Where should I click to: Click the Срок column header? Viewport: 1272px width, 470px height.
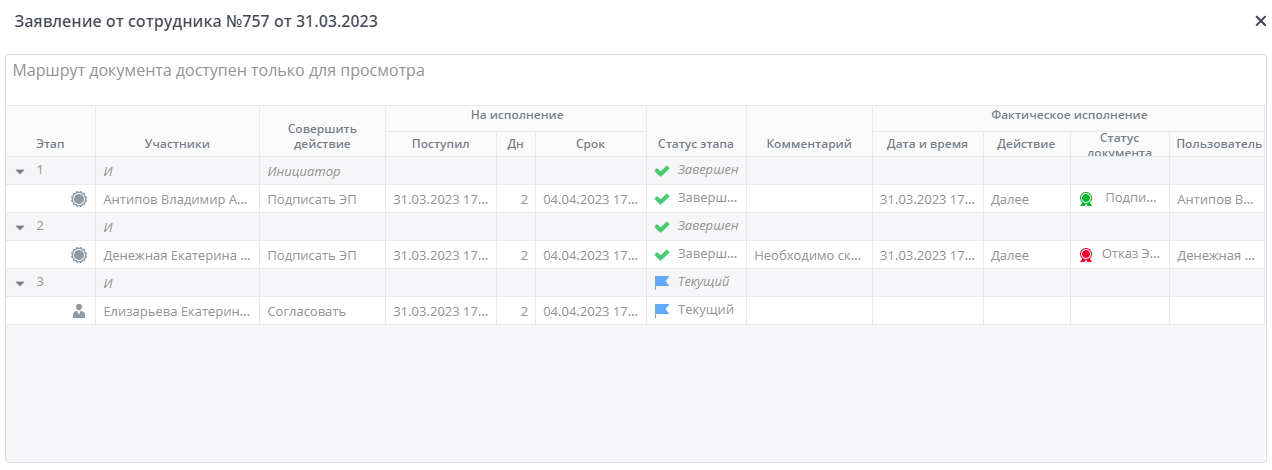[591, 144]
